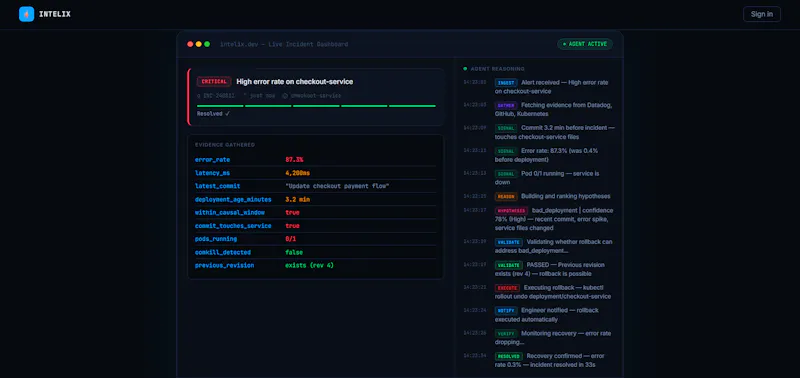The width and height of the screenshot is (800, 378).
Task: Select the Building and ranking hypotheses message
Action: [566, 196]
